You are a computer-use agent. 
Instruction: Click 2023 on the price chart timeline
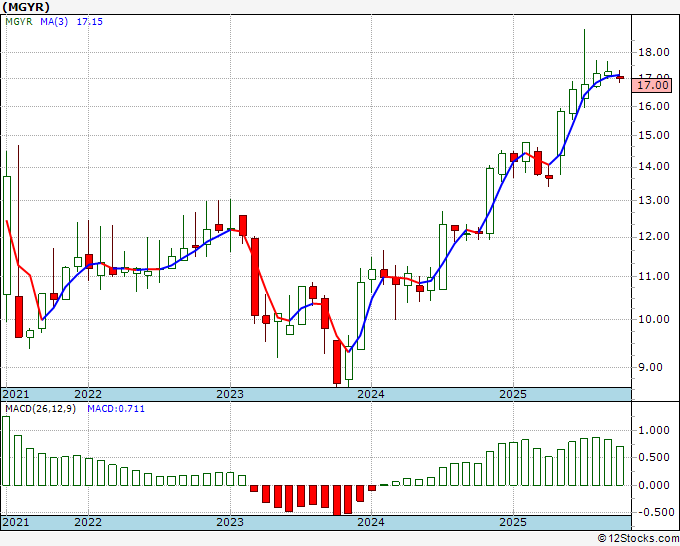tap(230, 394)
